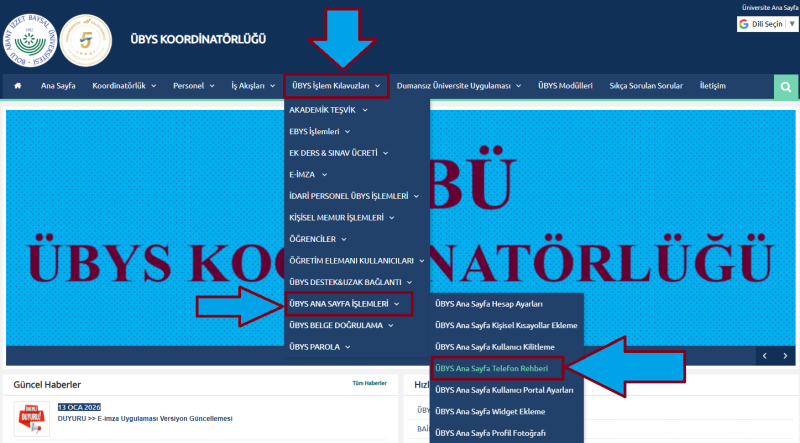800x443 pixels.
Task: Open ÜBYS Modülleri menu item
Action: click(565, 86)
